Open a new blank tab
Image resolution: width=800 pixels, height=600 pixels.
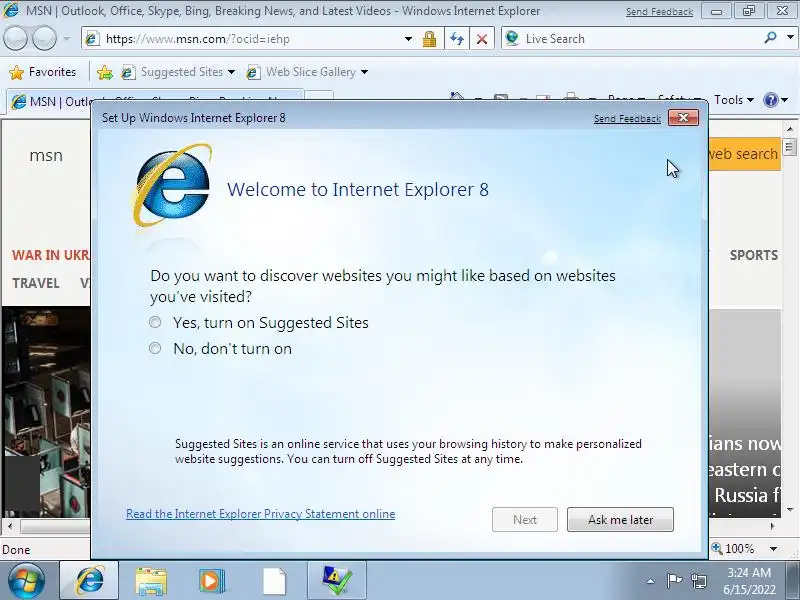tap(320, 96)
